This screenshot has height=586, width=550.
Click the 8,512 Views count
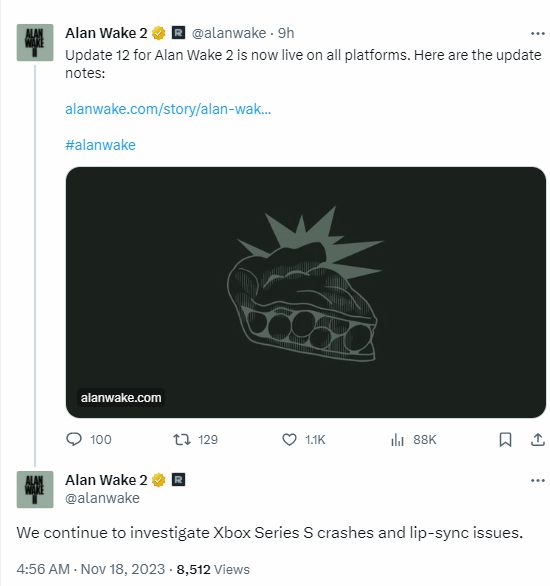click(x=213, y=569)
